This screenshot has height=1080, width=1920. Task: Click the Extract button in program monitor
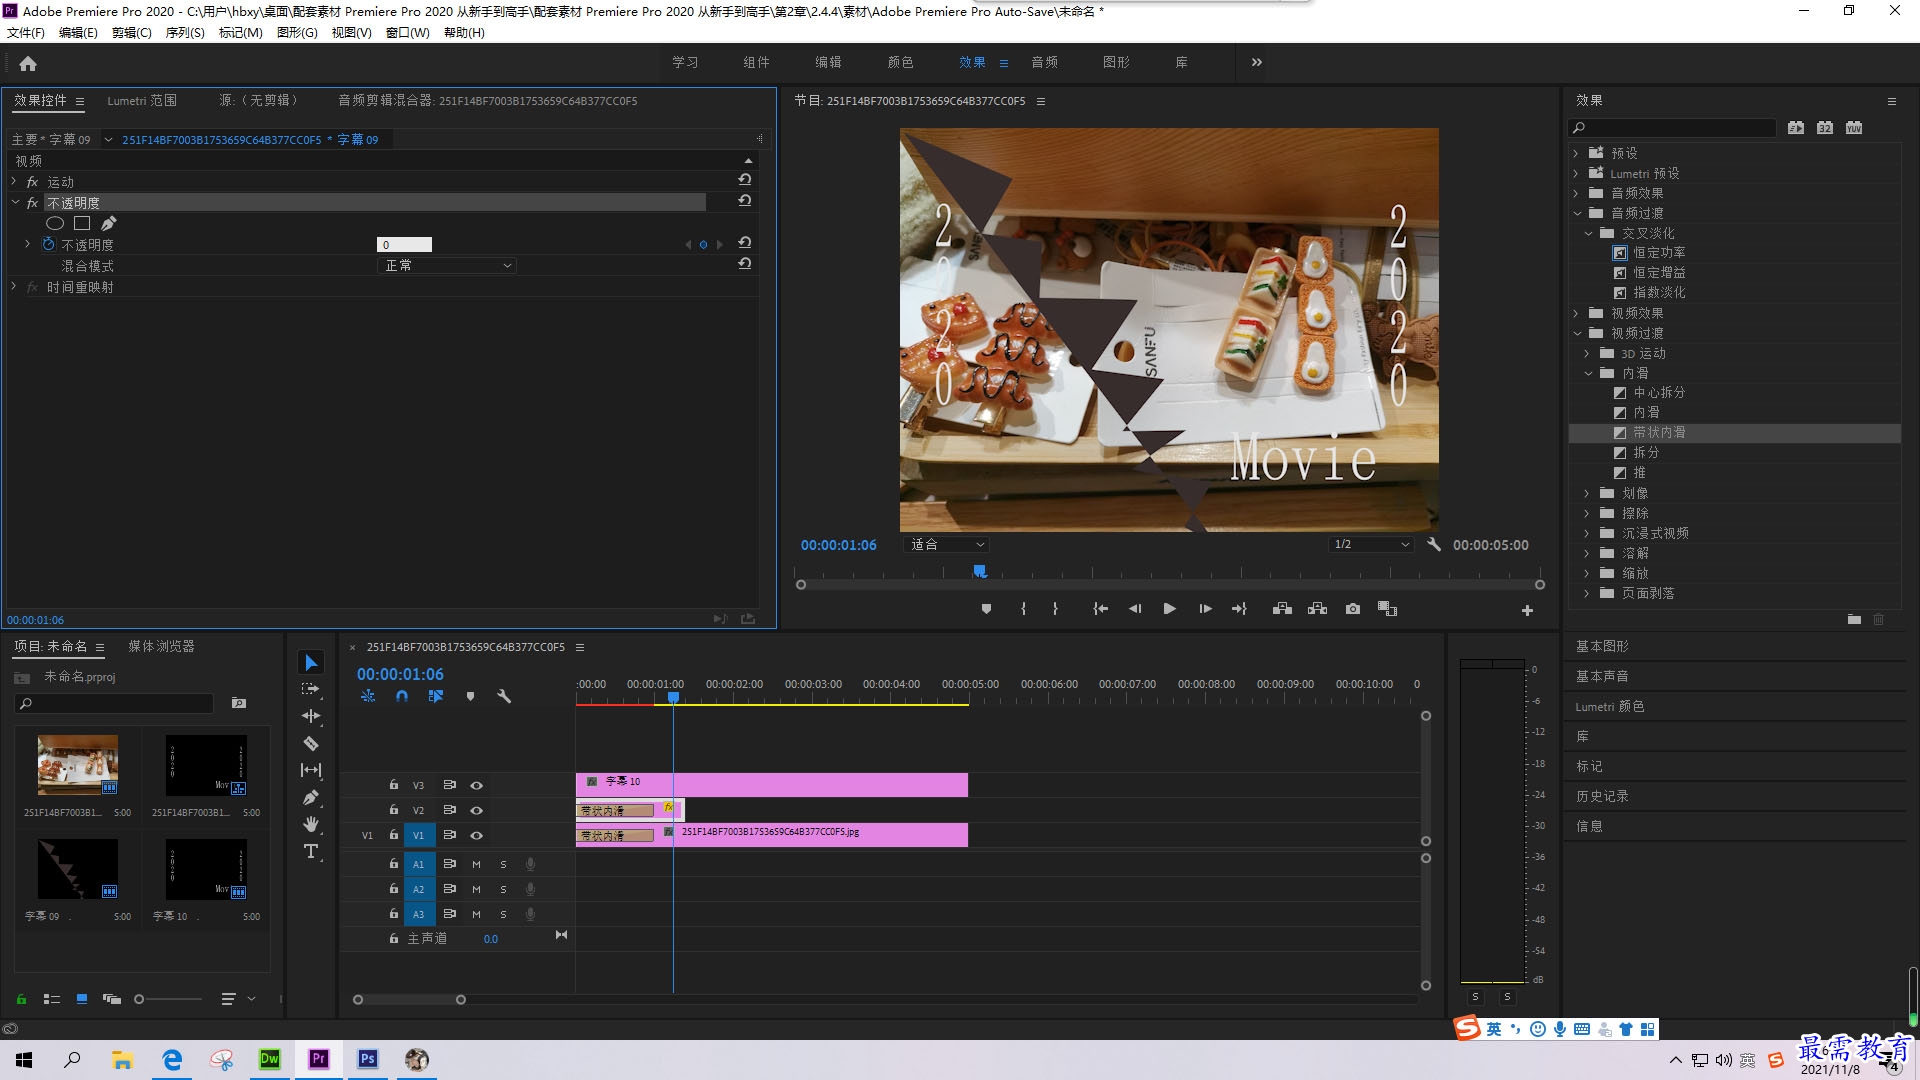tap(1317, 609)
